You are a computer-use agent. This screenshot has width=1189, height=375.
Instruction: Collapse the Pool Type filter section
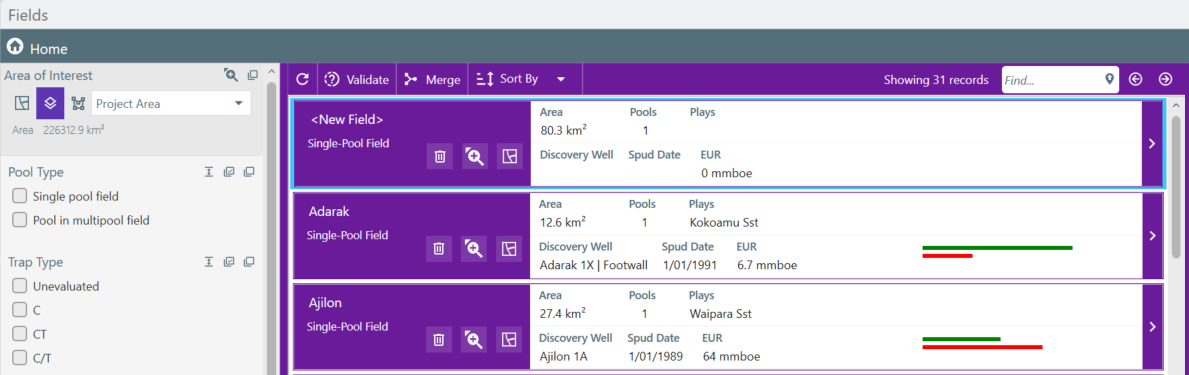pyautogui.click(x=209, y=172)
